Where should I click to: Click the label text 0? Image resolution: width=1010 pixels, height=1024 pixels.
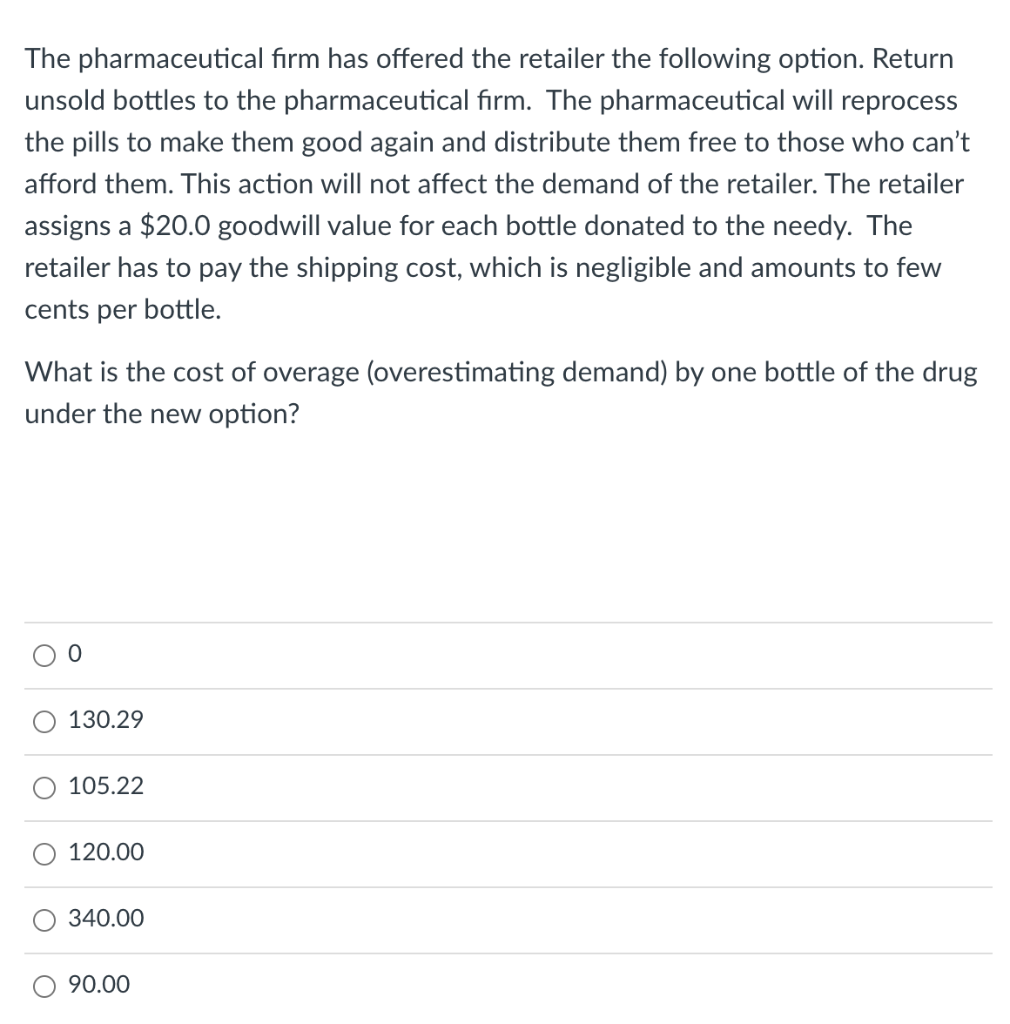73,653
